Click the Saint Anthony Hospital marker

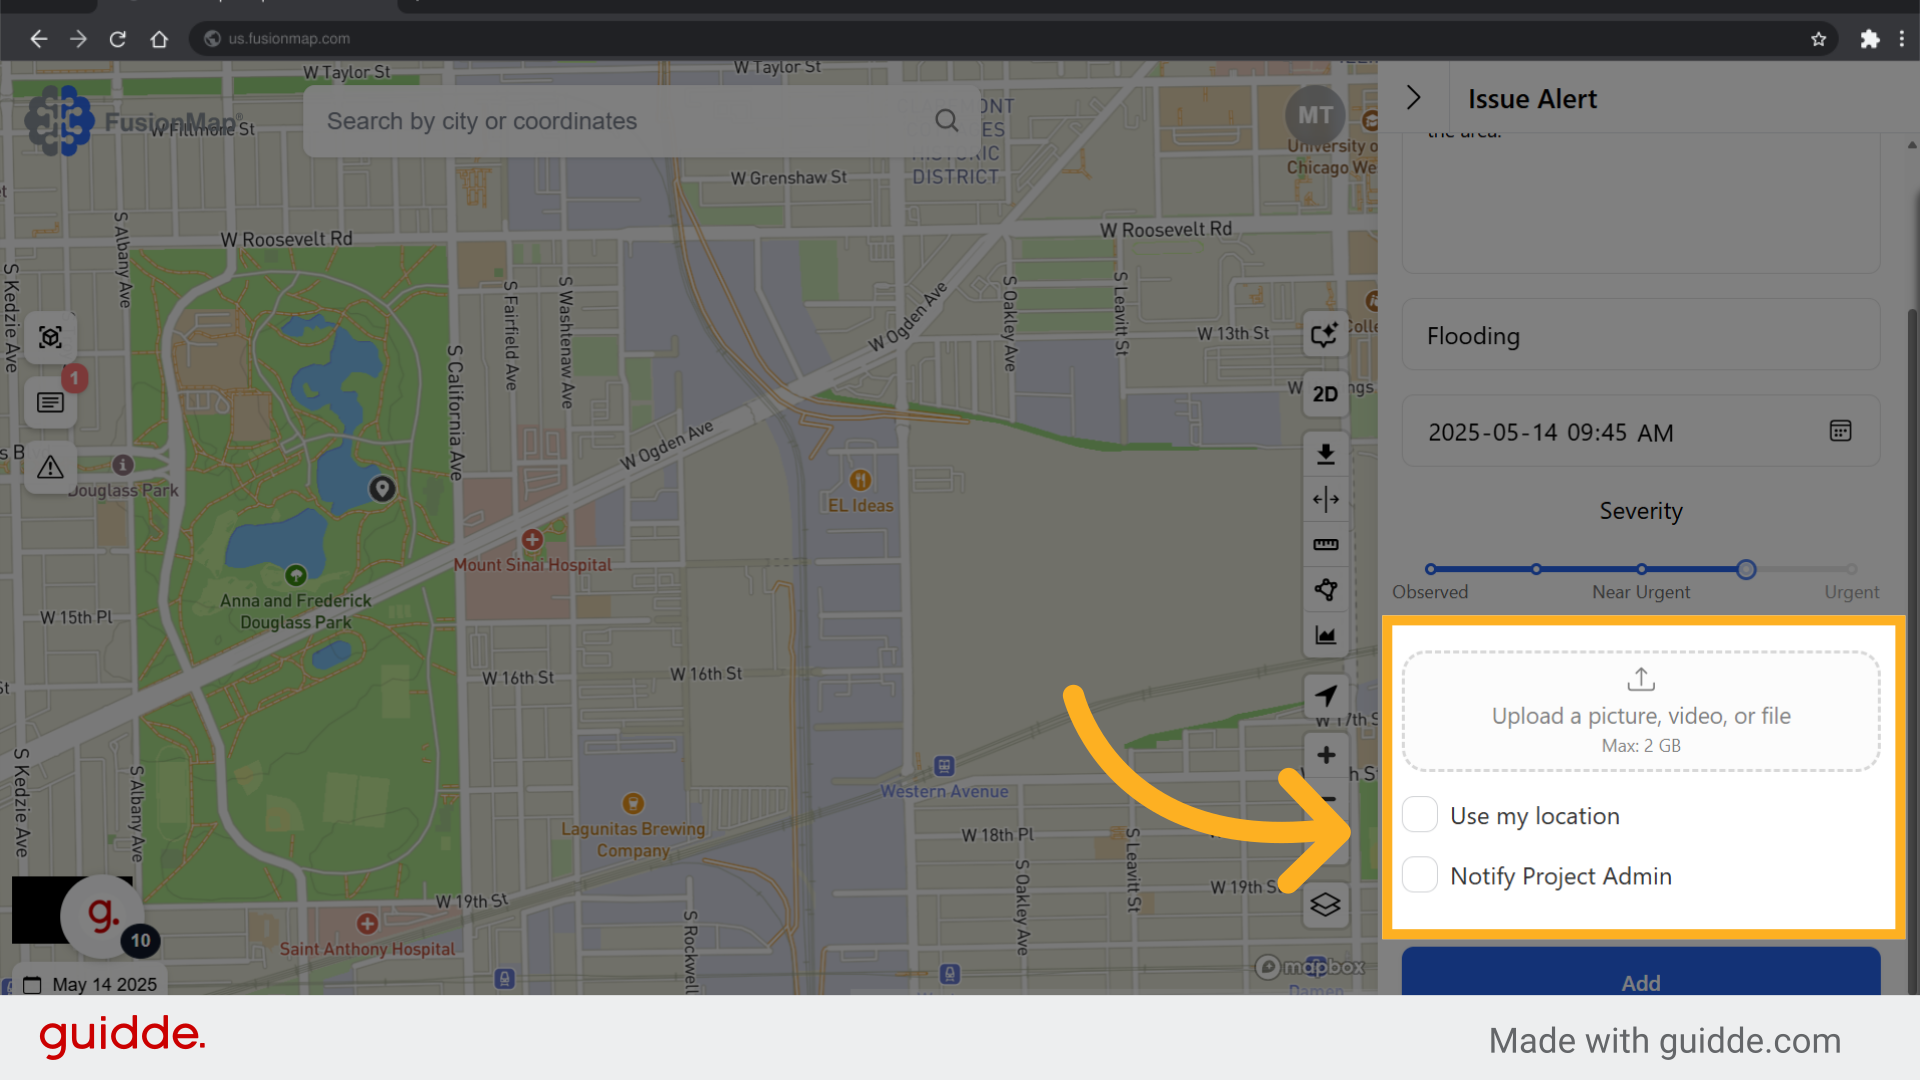[x=367, y=923]
